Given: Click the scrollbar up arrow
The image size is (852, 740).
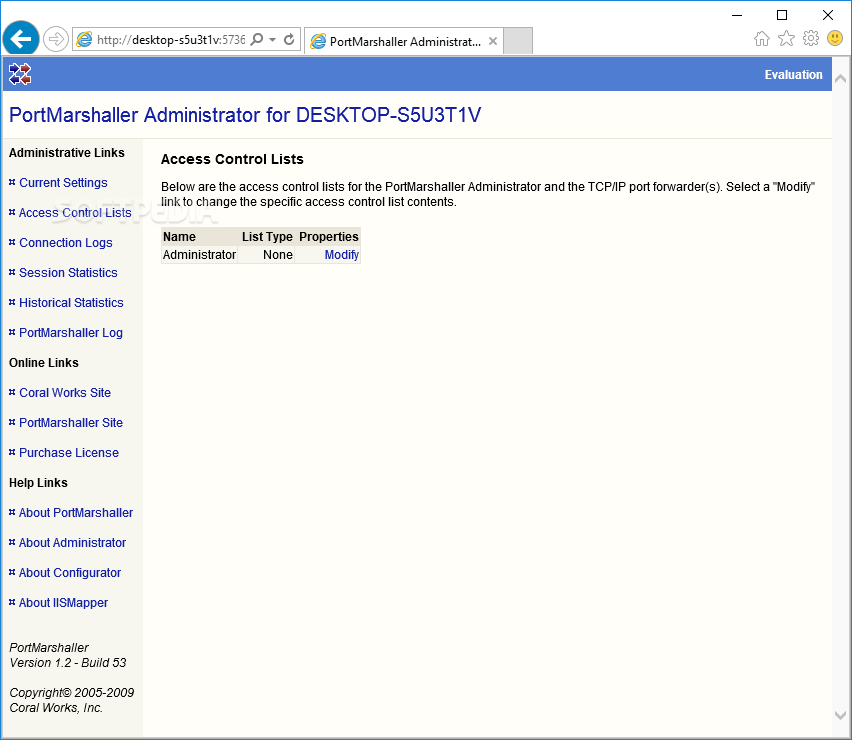Looking at the screenshot, I should pyautogui.click(x=840, y=79).
